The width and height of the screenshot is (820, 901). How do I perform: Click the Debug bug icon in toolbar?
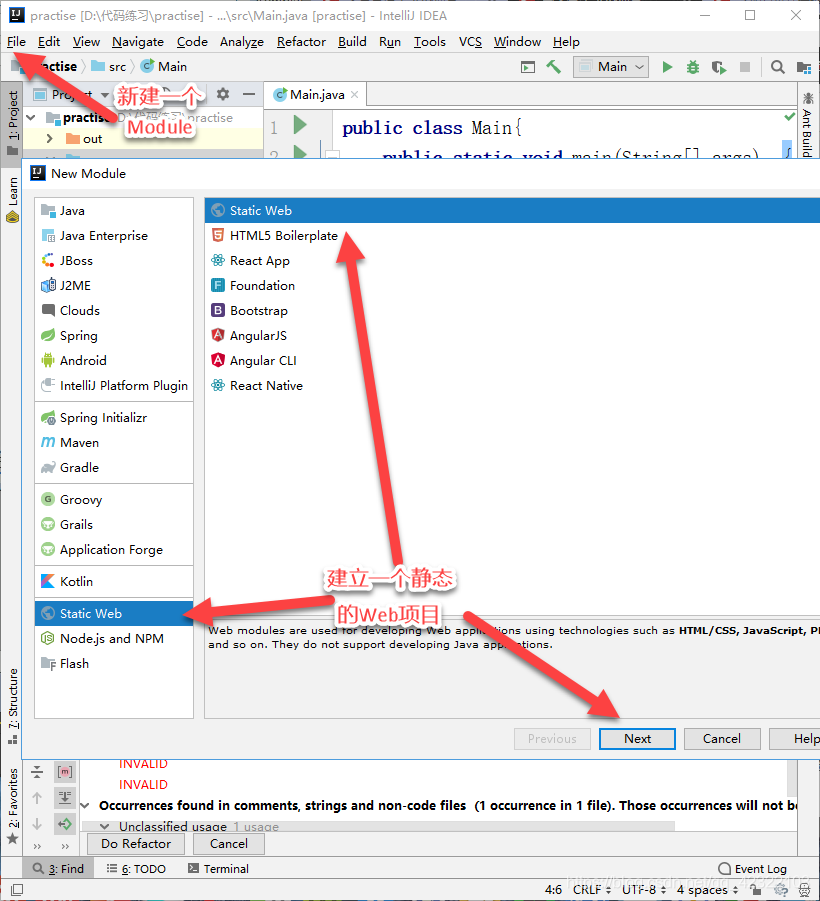[693, 67]
